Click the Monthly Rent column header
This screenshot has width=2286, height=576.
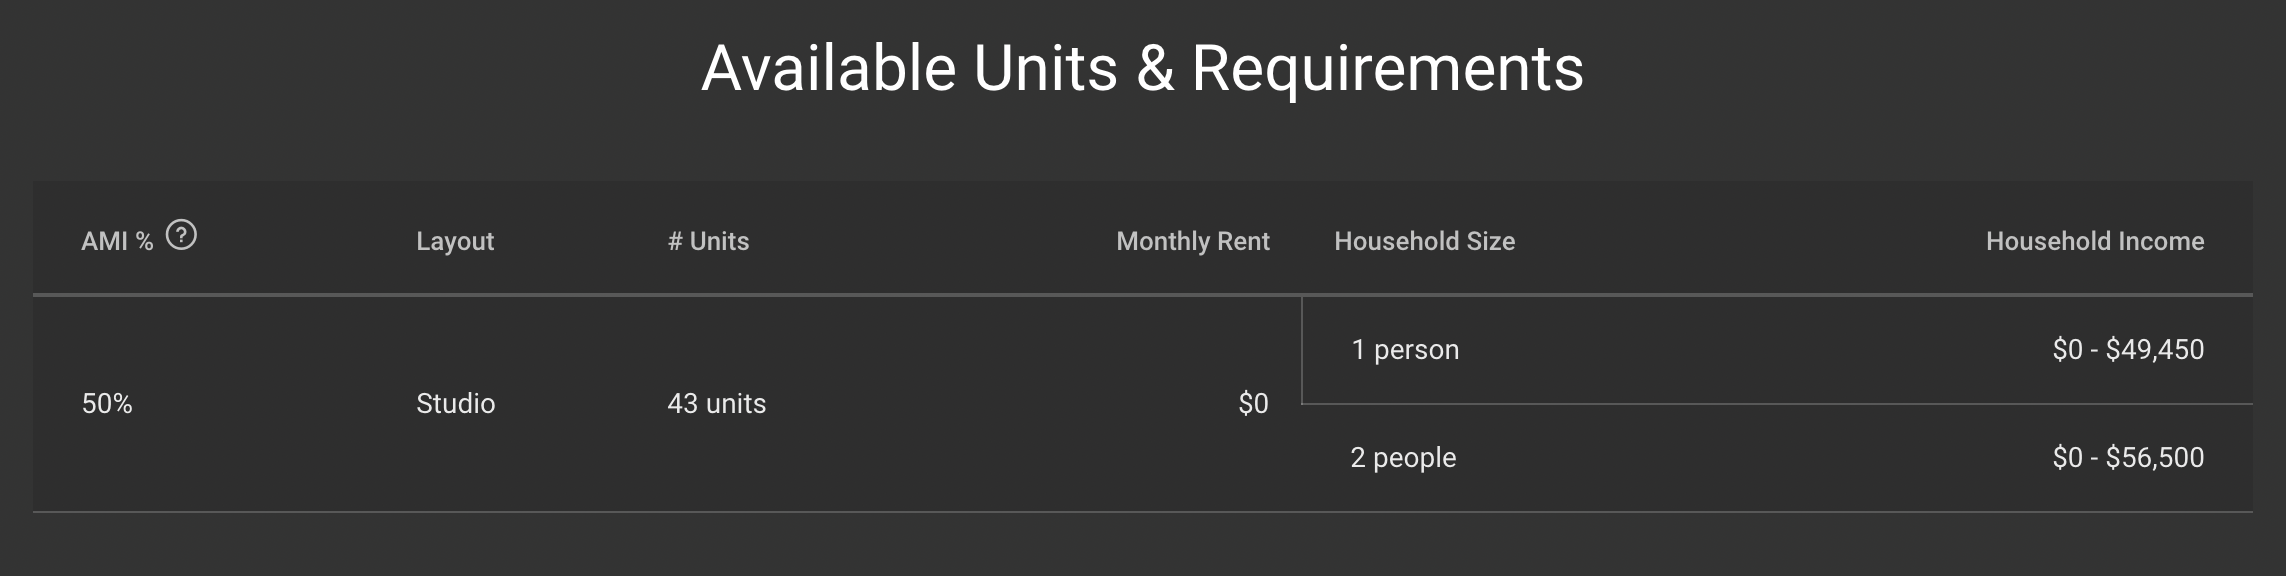[1192, 241]
